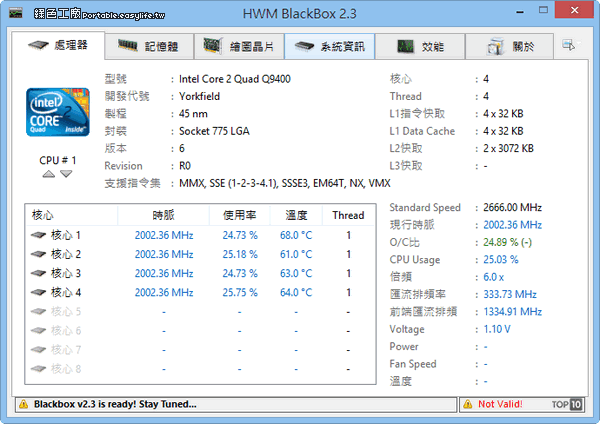Click the O/C比 value 24.89 % (-)
This screenshot has height=424, width=600.
coord(507,242)
